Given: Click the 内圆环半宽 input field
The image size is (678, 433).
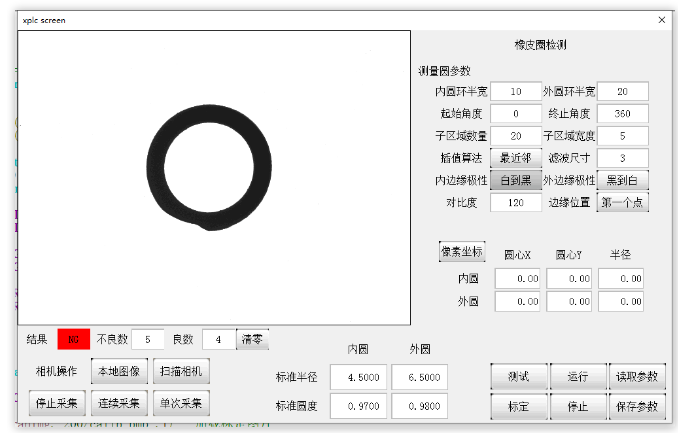Looking at the screenshot, I should [x=516, y=91].
